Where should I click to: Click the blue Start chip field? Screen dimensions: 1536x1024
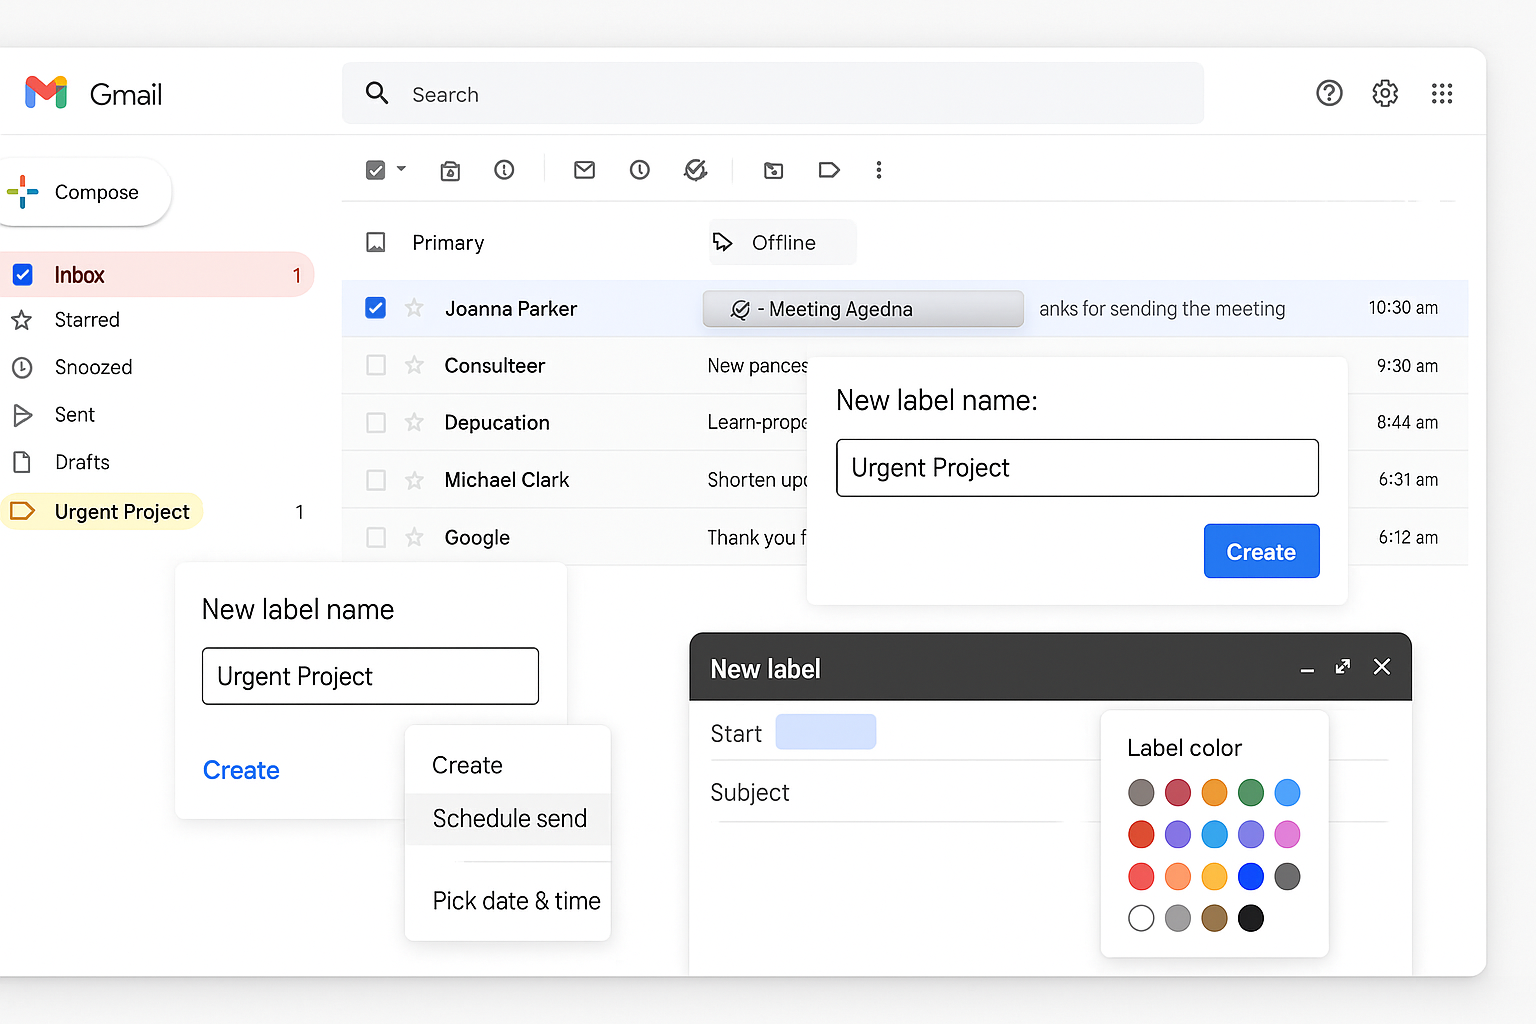(826, 732)
